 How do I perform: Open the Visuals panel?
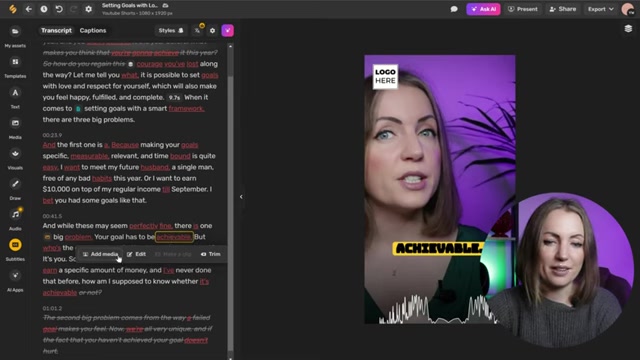pyautogui.click(x=15, y=159)
